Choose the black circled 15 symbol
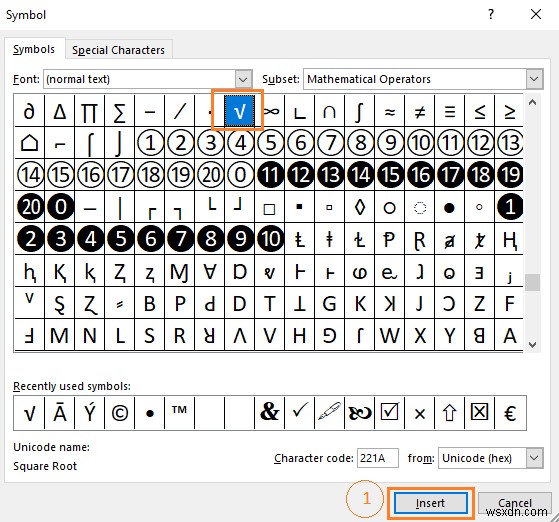 tap(390, 174)
